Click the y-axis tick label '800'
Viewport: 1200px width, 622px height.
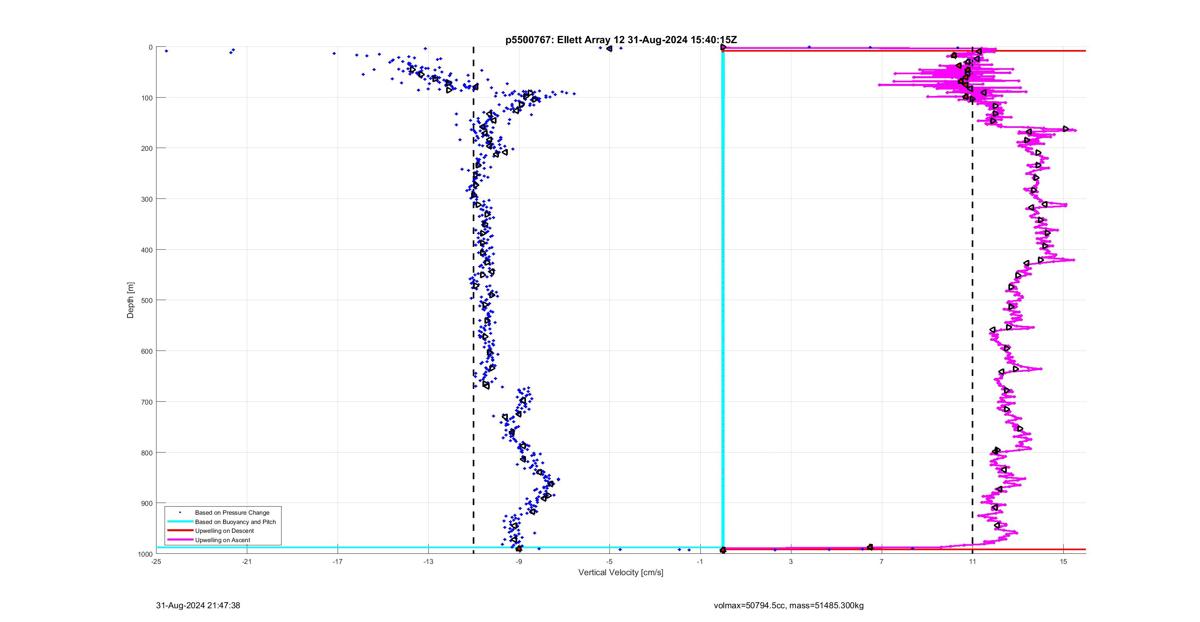[x=146, y=452]
